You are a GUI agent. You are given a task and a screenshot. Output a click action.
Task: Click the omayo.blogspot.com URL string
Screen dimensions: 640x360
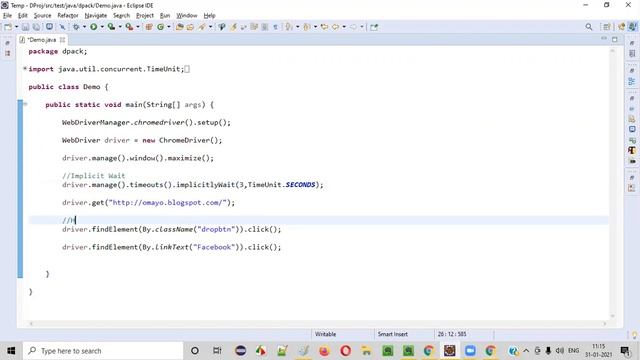[x=167, y=202]
